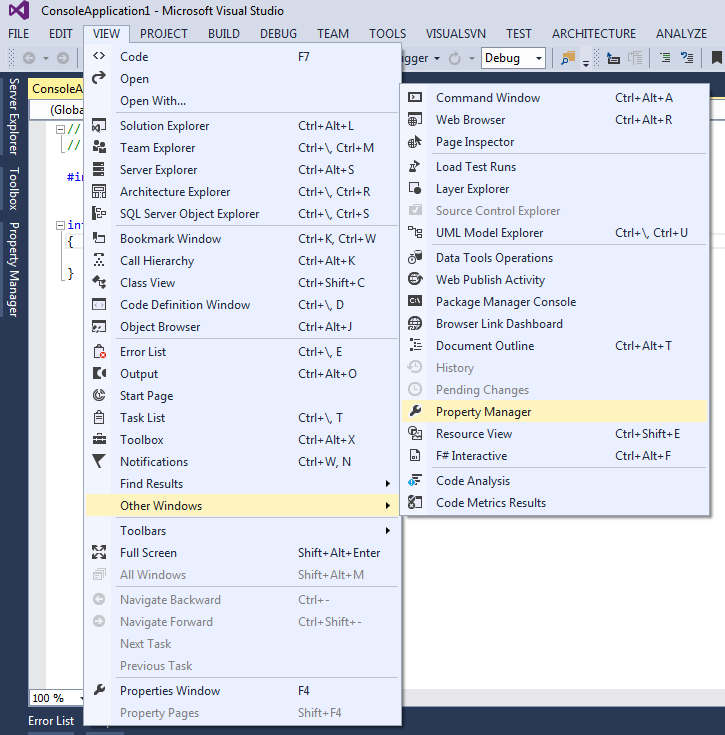Click the UML Model Explorer icon
The height and width of the screenshot is (735, 725).
(x=415, y=232)
